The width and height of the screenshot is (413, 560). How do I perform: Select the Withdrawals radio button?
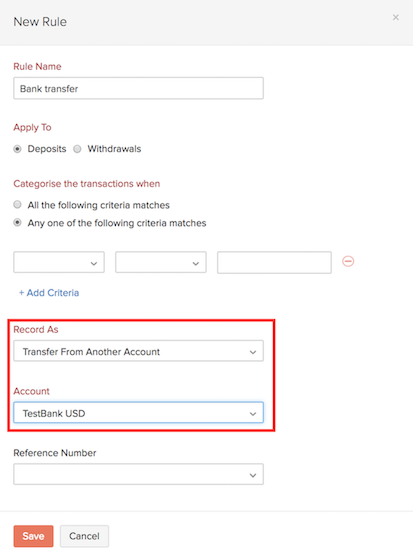point(77,149)
